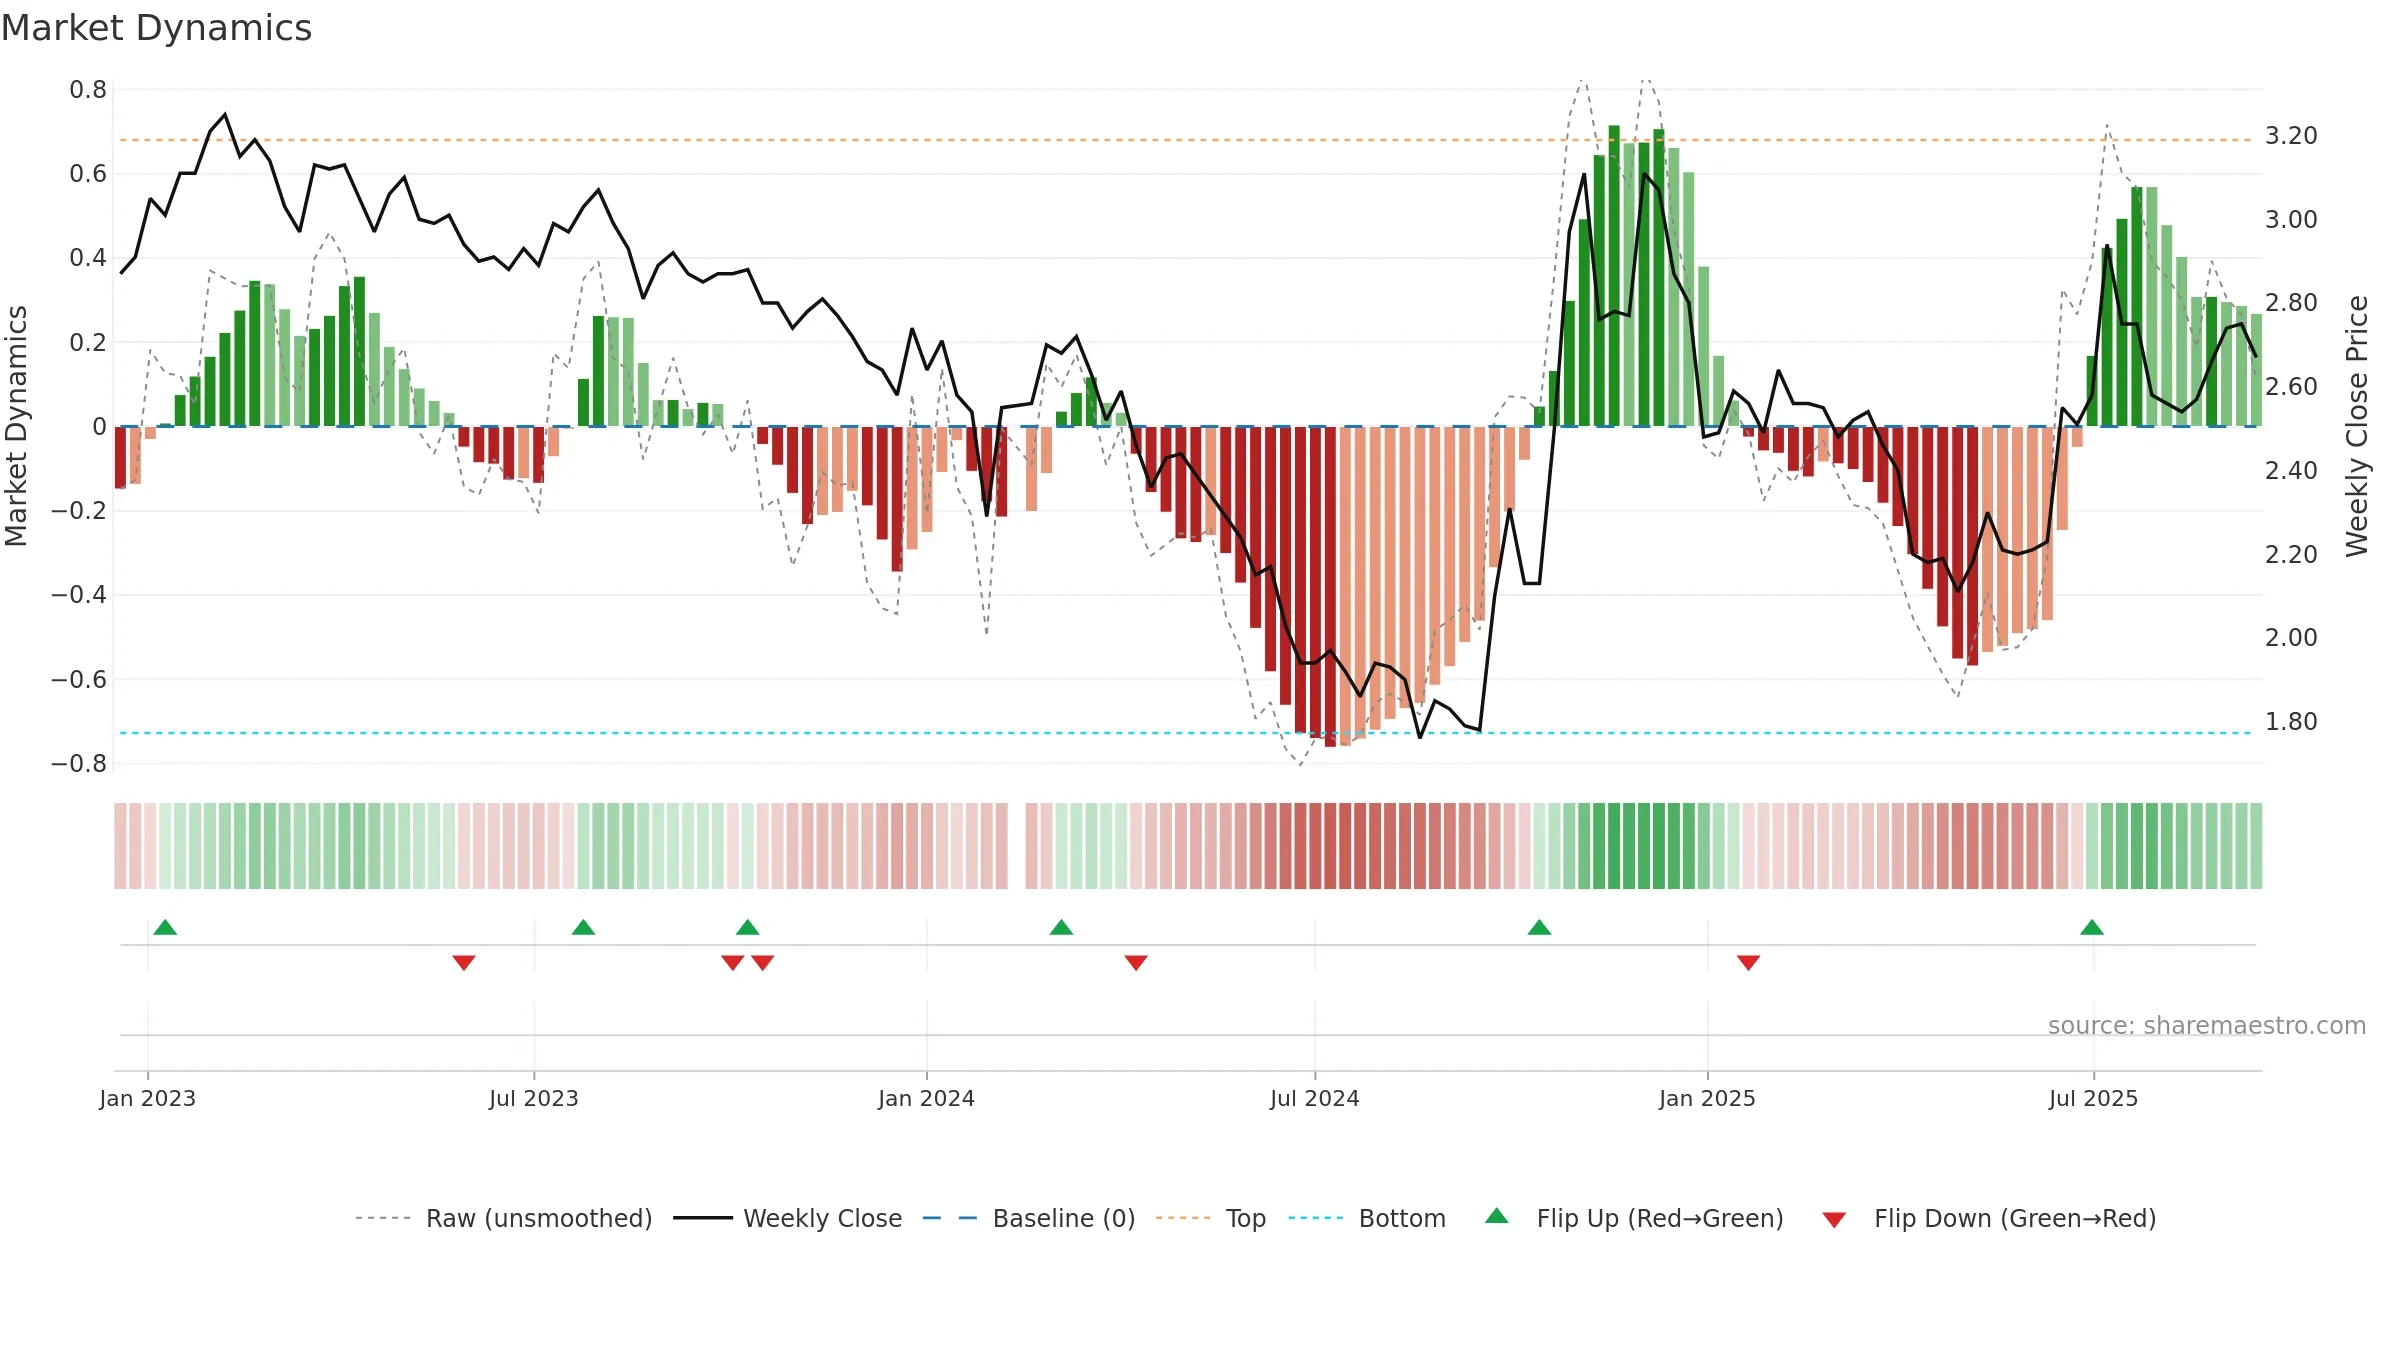
Task: Click the green Flip Up legend triangle icon
Action: pyautogui.click(x=1497, y=1216)
